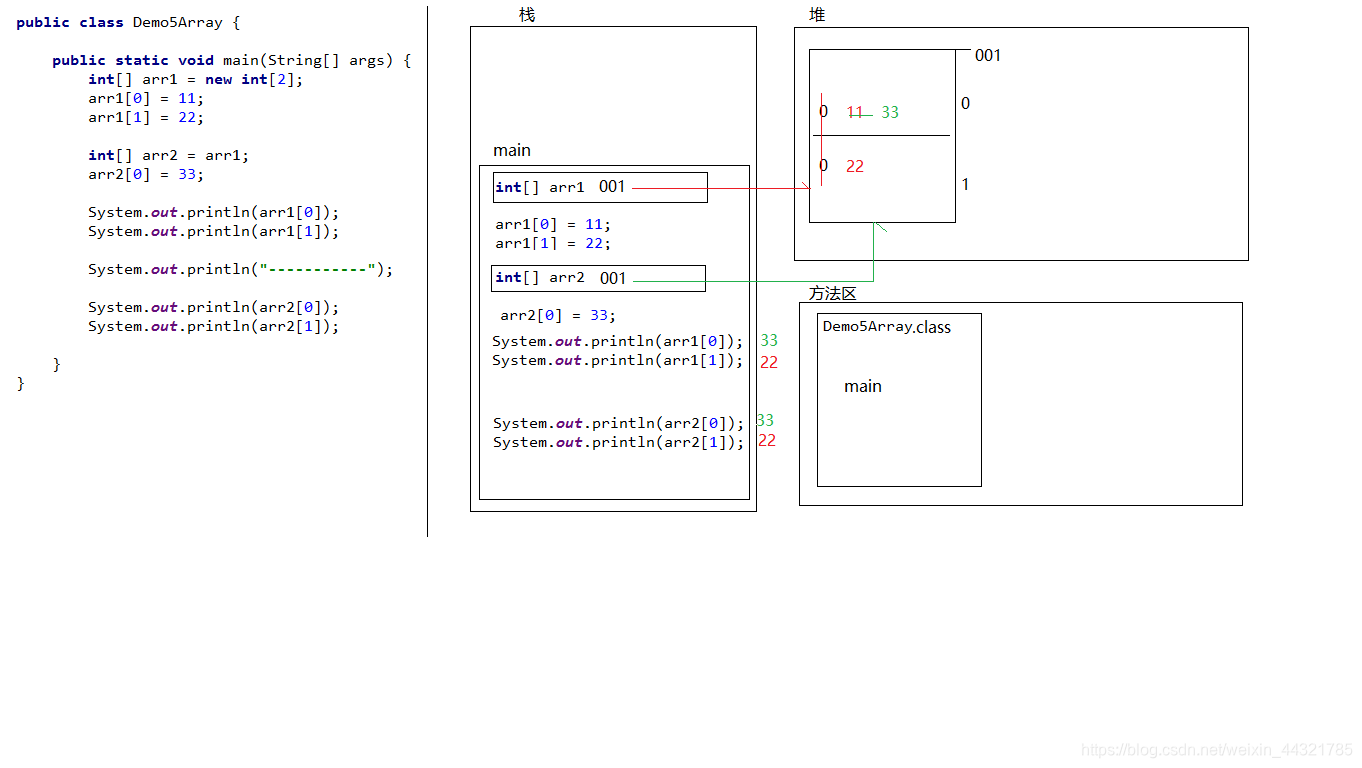Select the "int[] arr2 = arr1;" code line
The image size is (1362, 768).
coord(168,155)
